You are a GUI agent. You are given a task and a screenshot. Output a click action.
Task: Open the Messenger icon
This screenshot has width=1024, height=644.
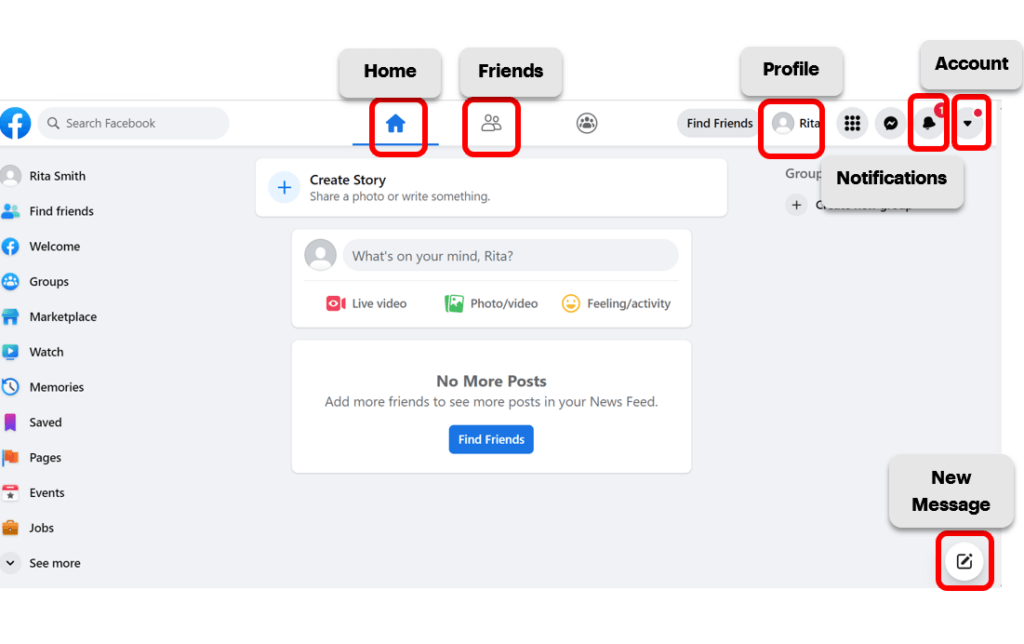pos(890,123)
